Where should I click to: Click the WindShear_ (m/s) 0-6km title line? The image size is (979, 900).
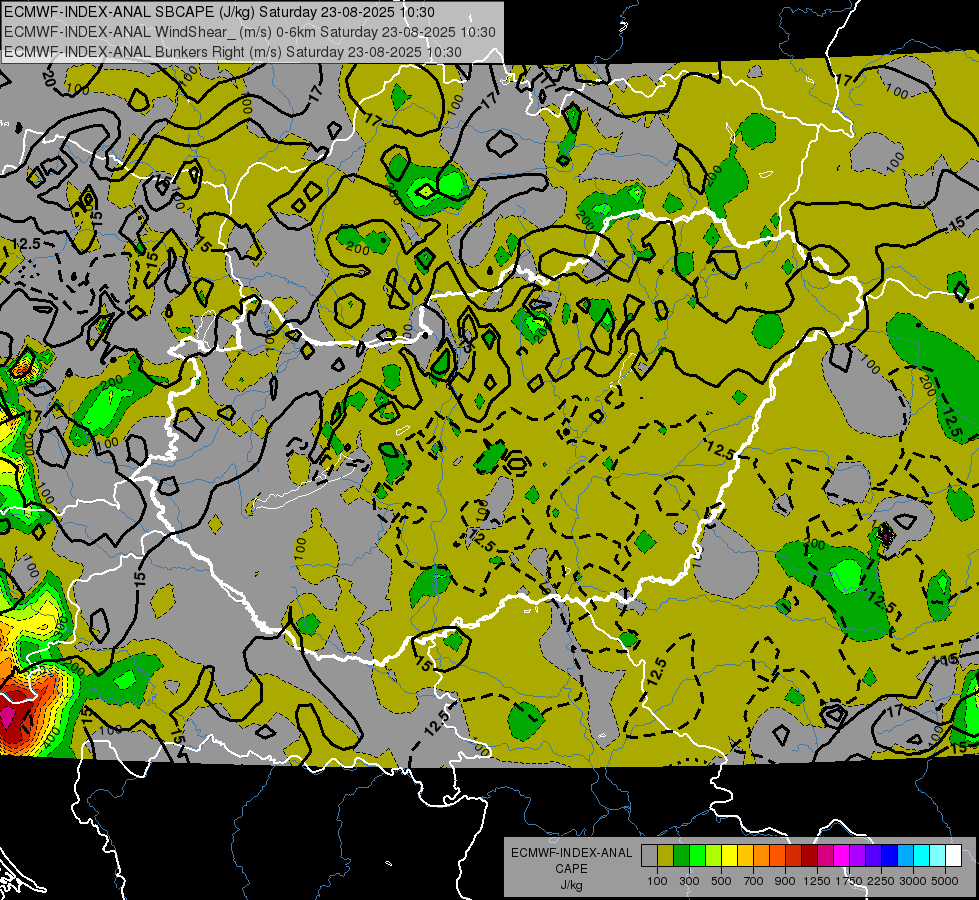250,32
